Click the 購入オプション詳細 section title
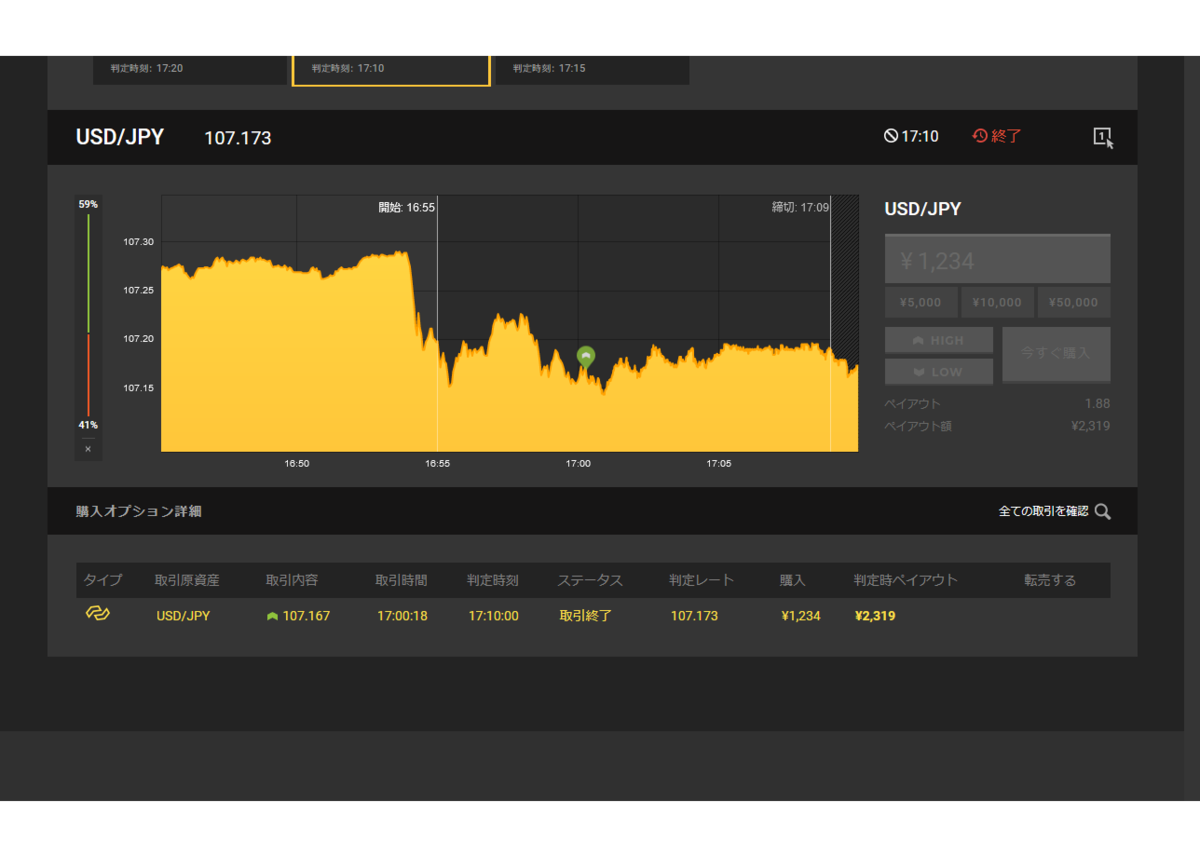 coord(138,511)
